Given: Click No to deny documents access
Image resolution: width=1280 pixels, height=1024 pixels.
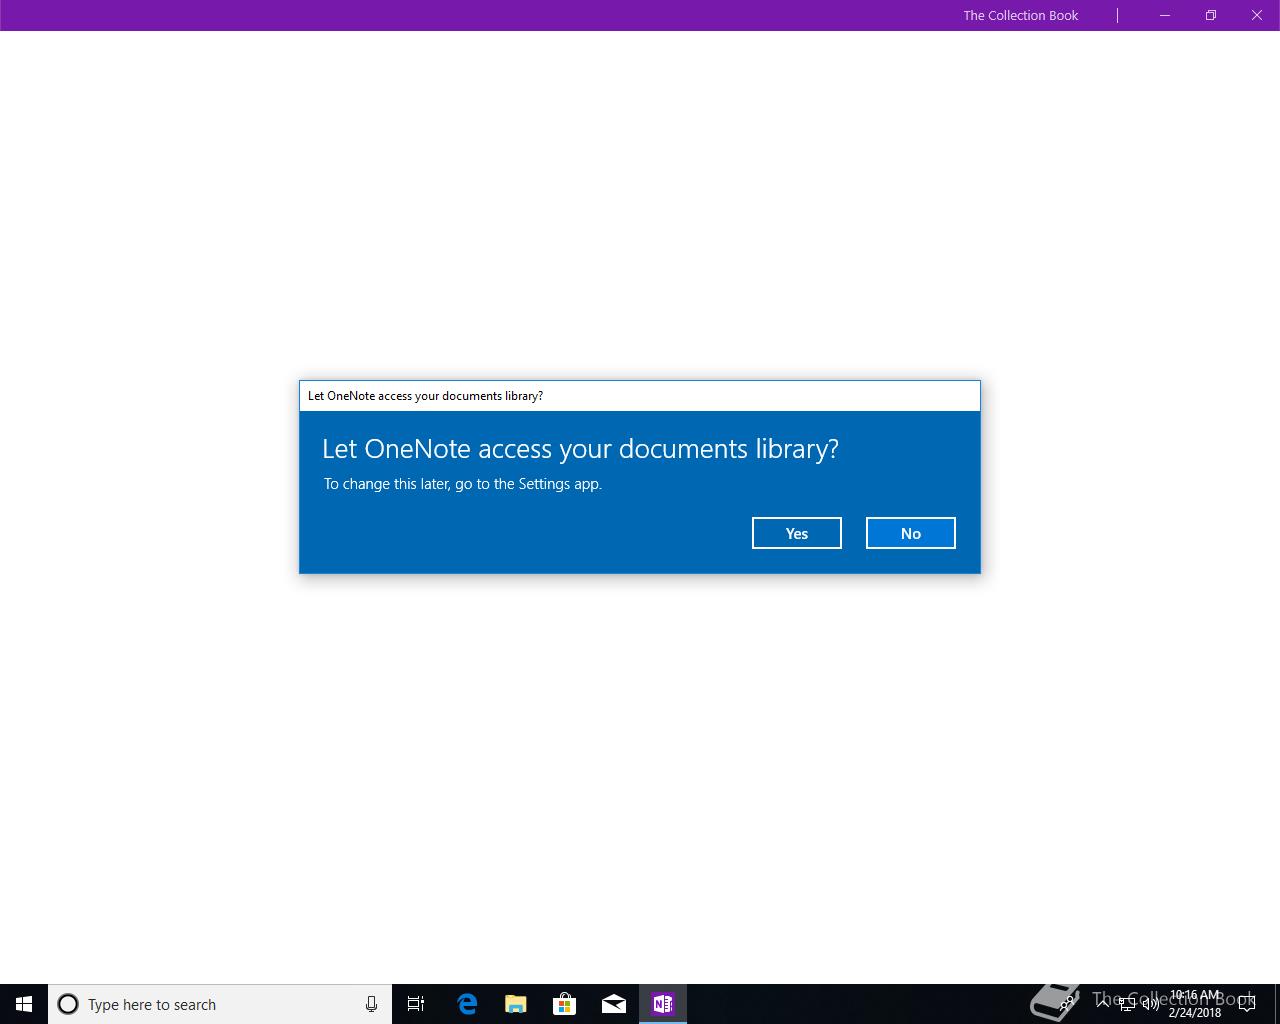Looking at the screenshot, I should pos(910,533).
